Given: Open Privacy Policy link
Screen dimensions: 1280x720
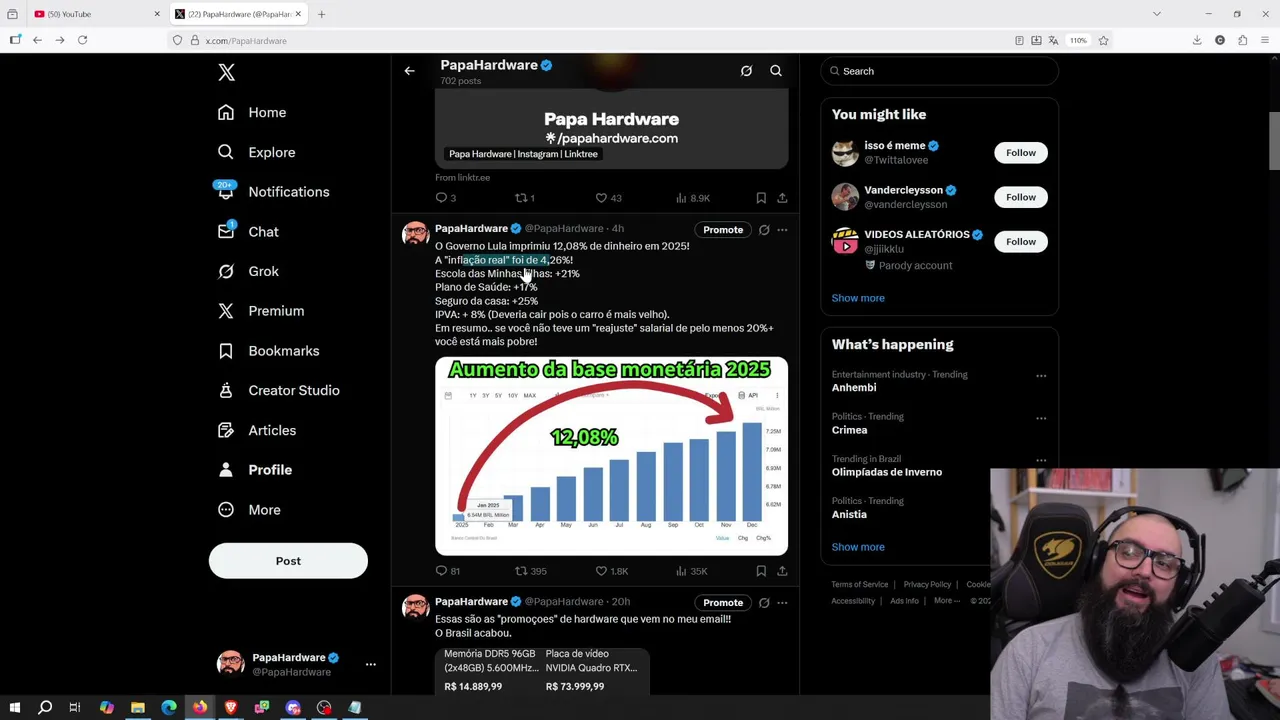Looking at the screenshot, I should click(x=927, y=585).
